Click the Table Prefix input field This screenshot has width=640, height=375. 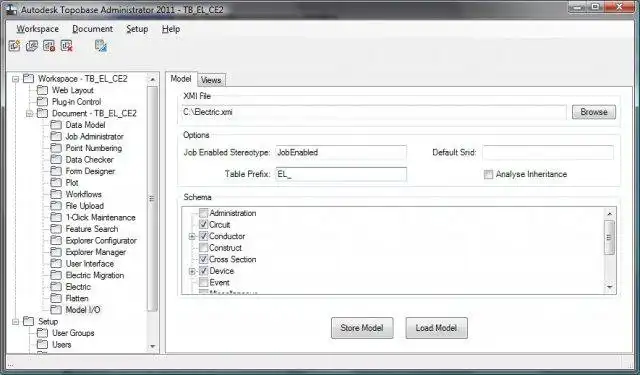coord(341,174)
